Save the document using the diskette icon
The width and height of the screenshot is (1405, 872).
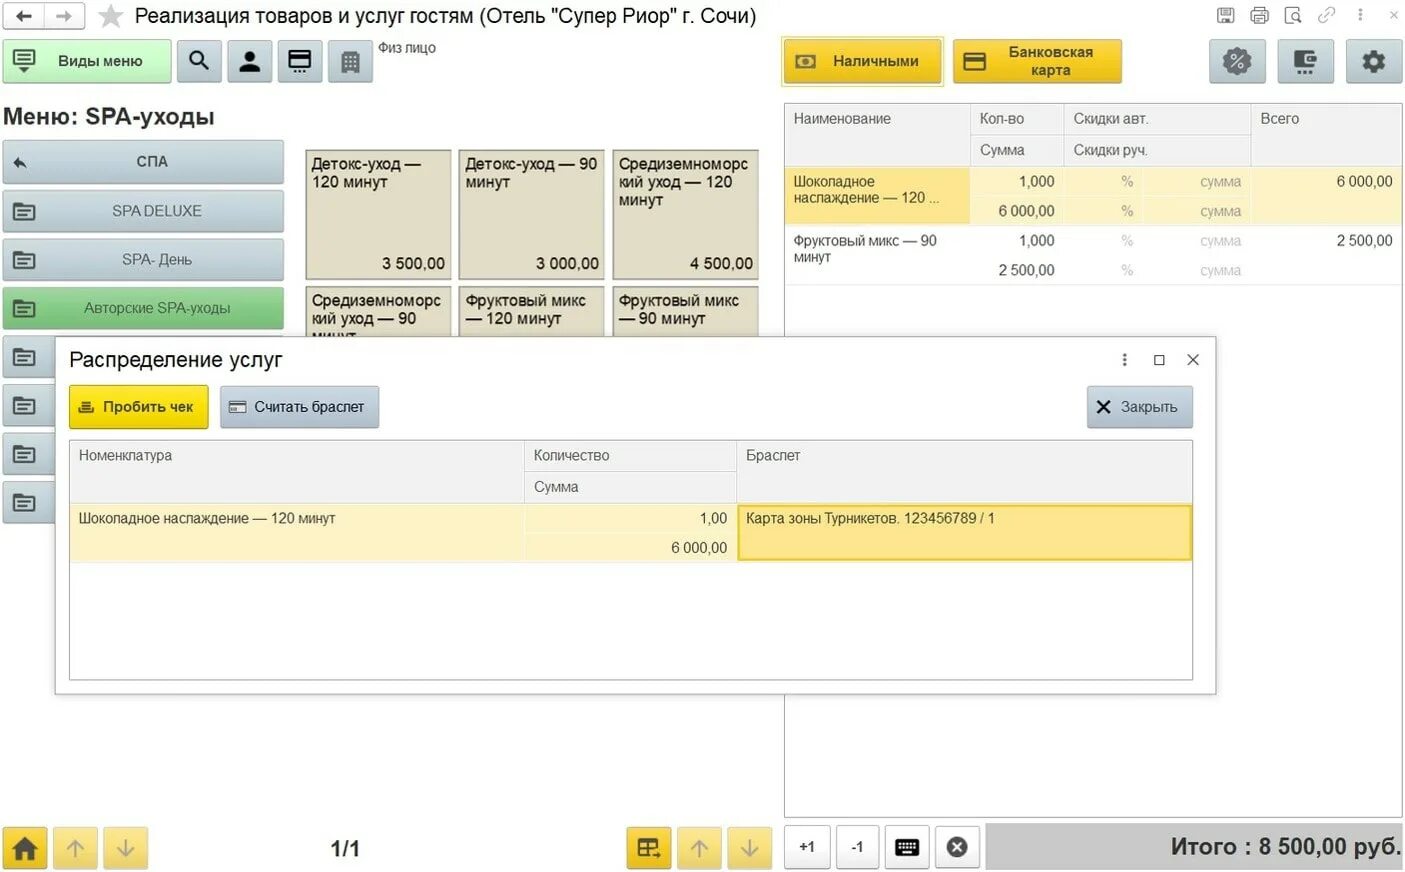coord(1225,15)
